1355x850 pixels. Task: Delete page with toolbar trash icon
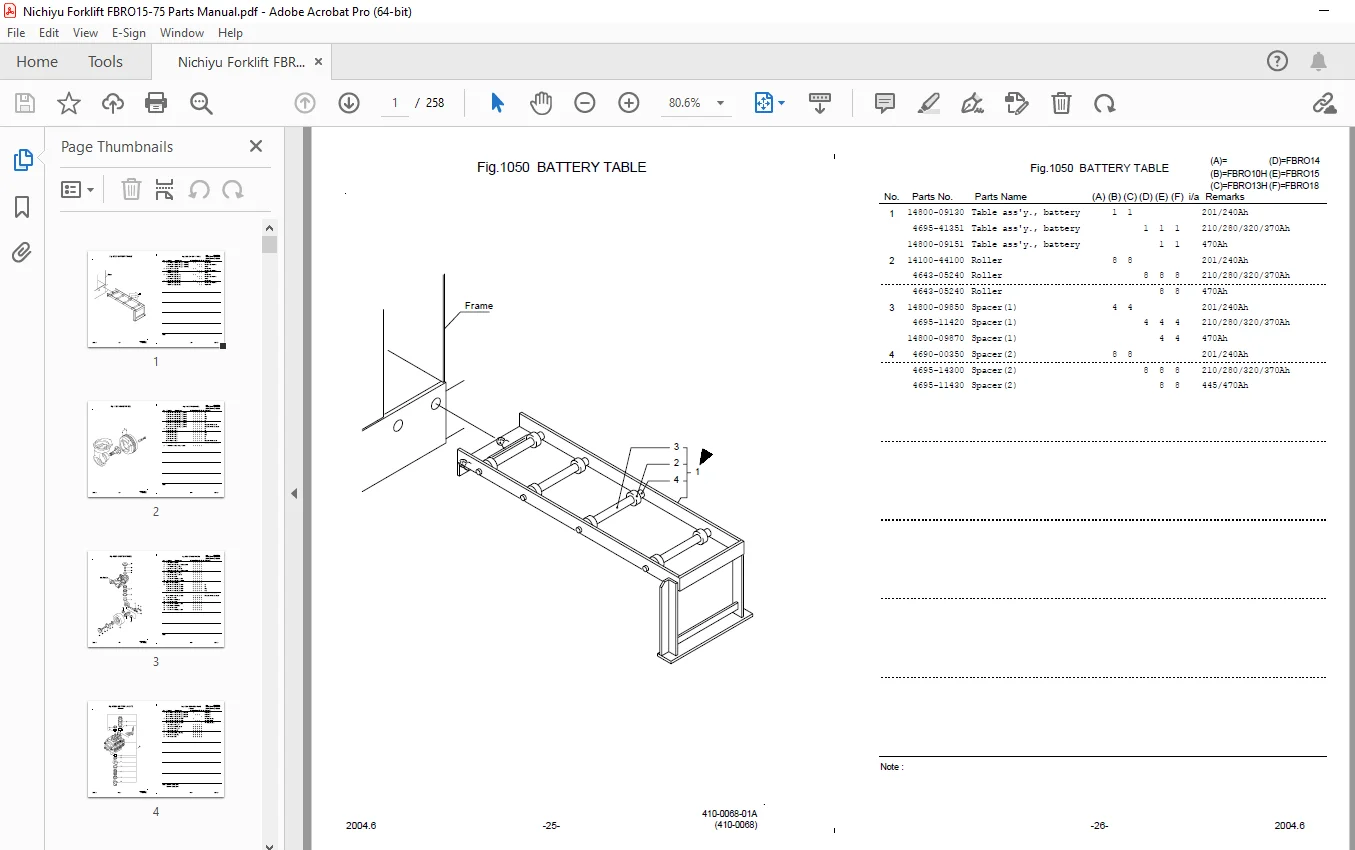[x=1061, y=103]
